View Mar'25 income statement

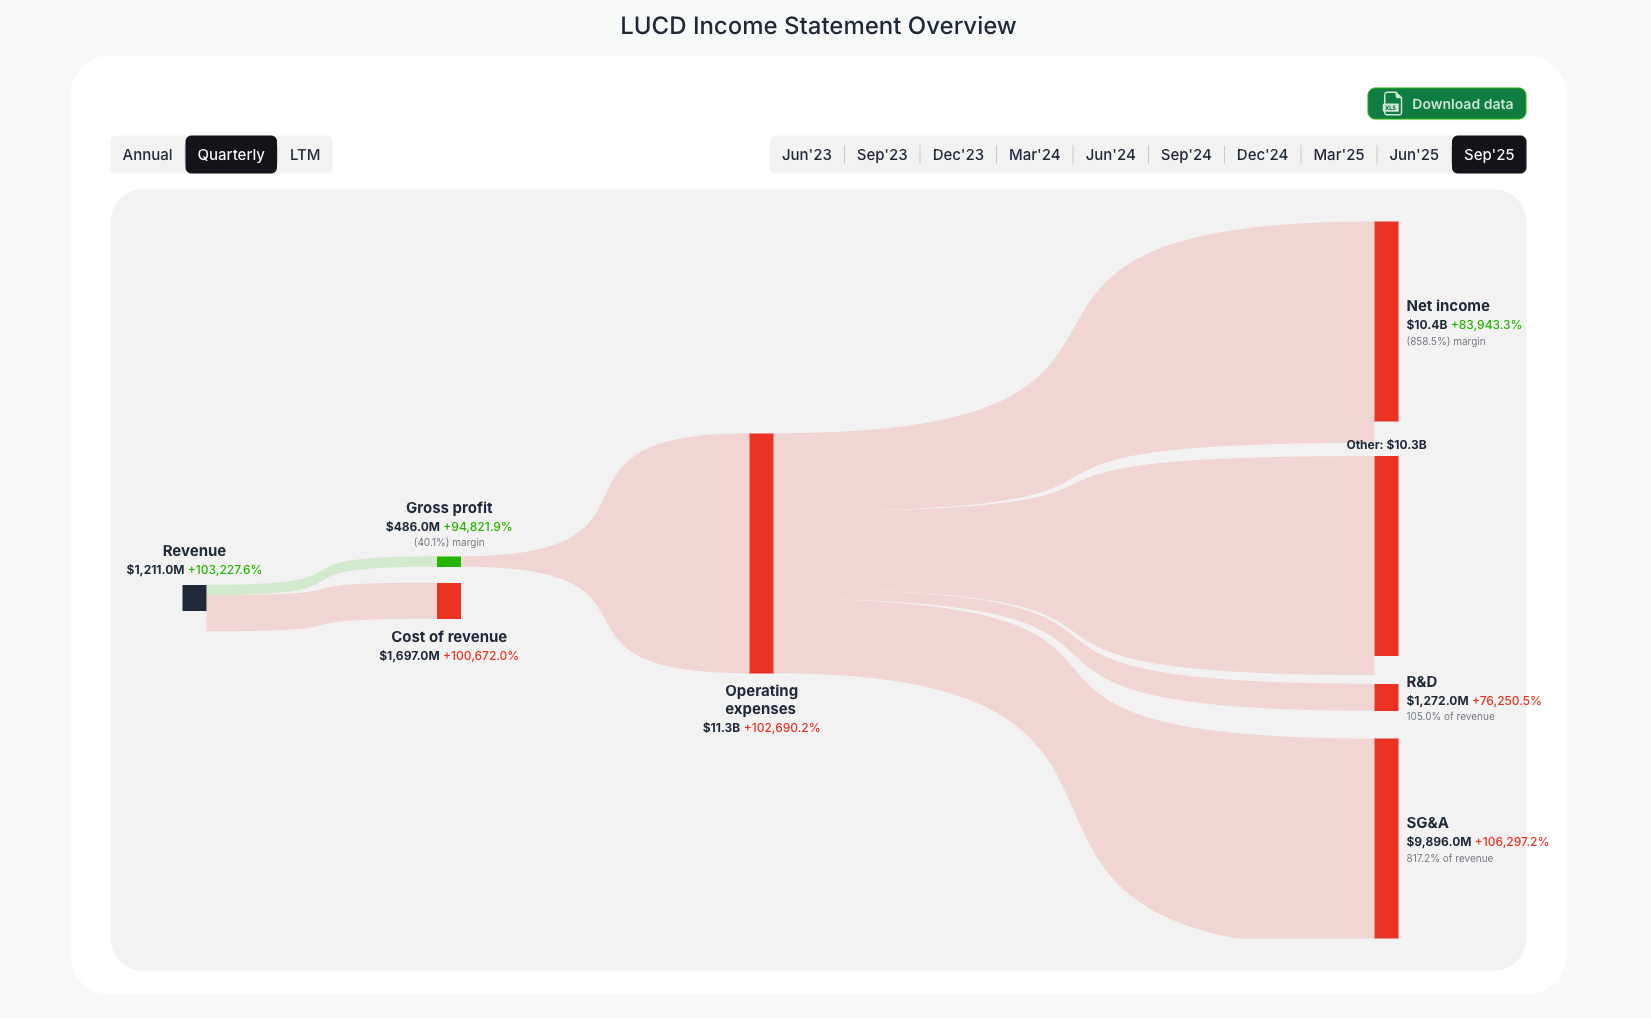(x=1338, y=154)
